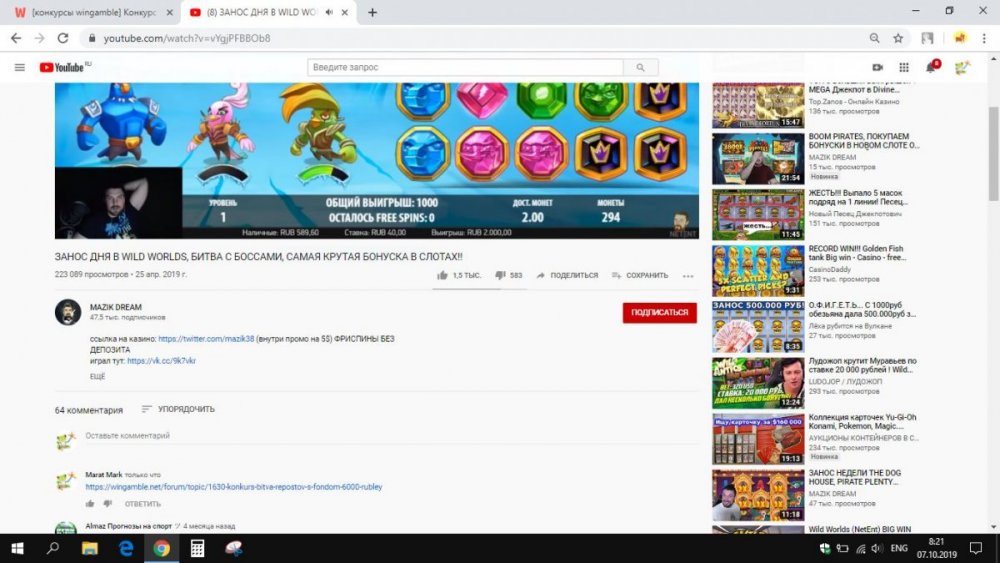Open the create video camera icon

[x=878, y=67]
